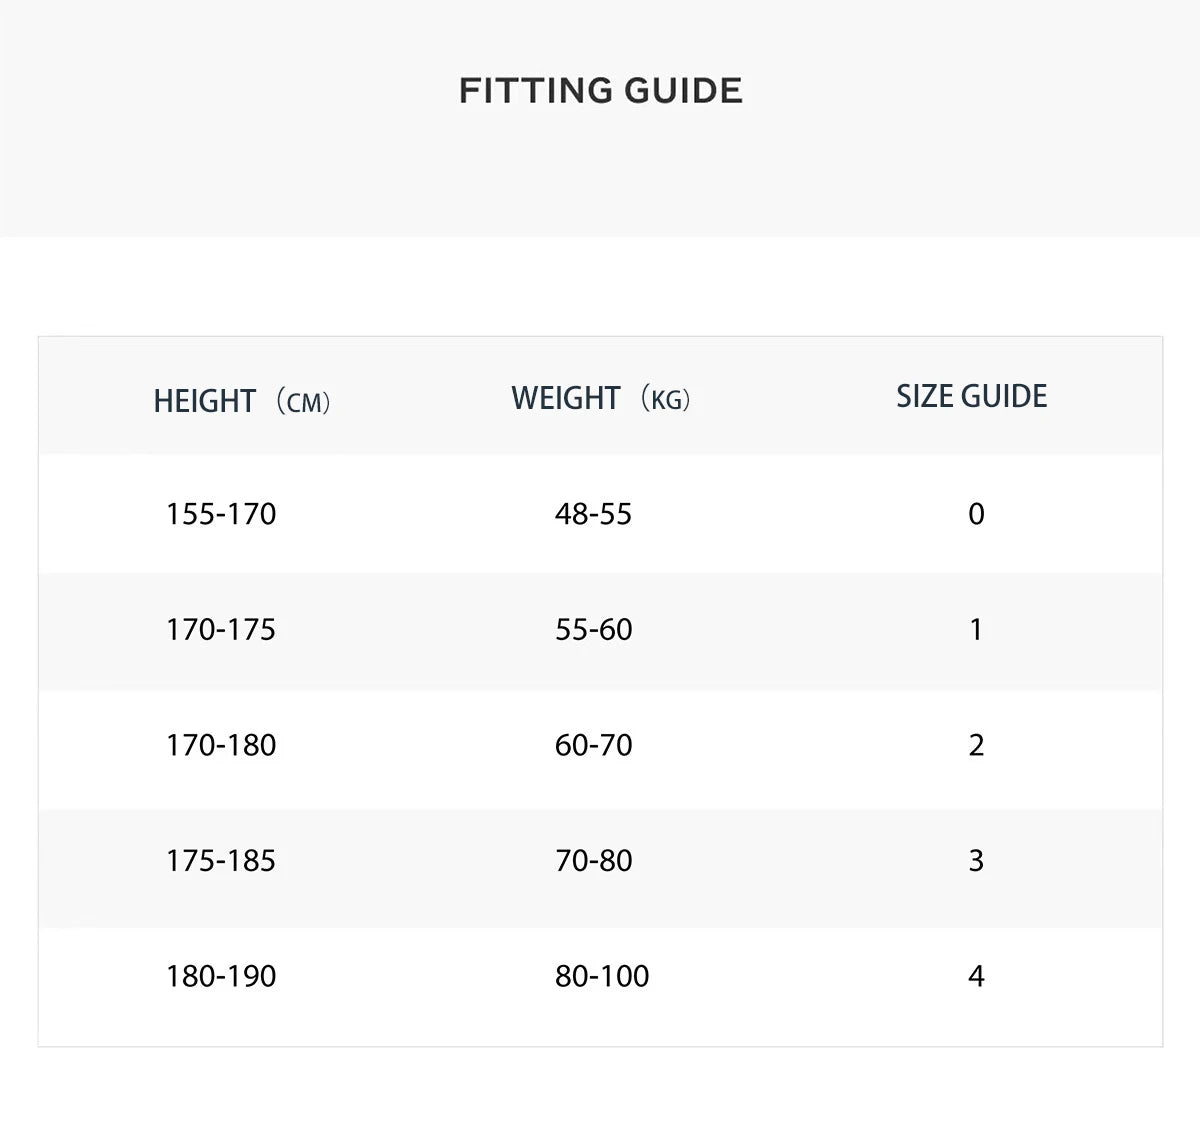
Task: Select the 170-175 height cell
Action: [x=221, y=630]
